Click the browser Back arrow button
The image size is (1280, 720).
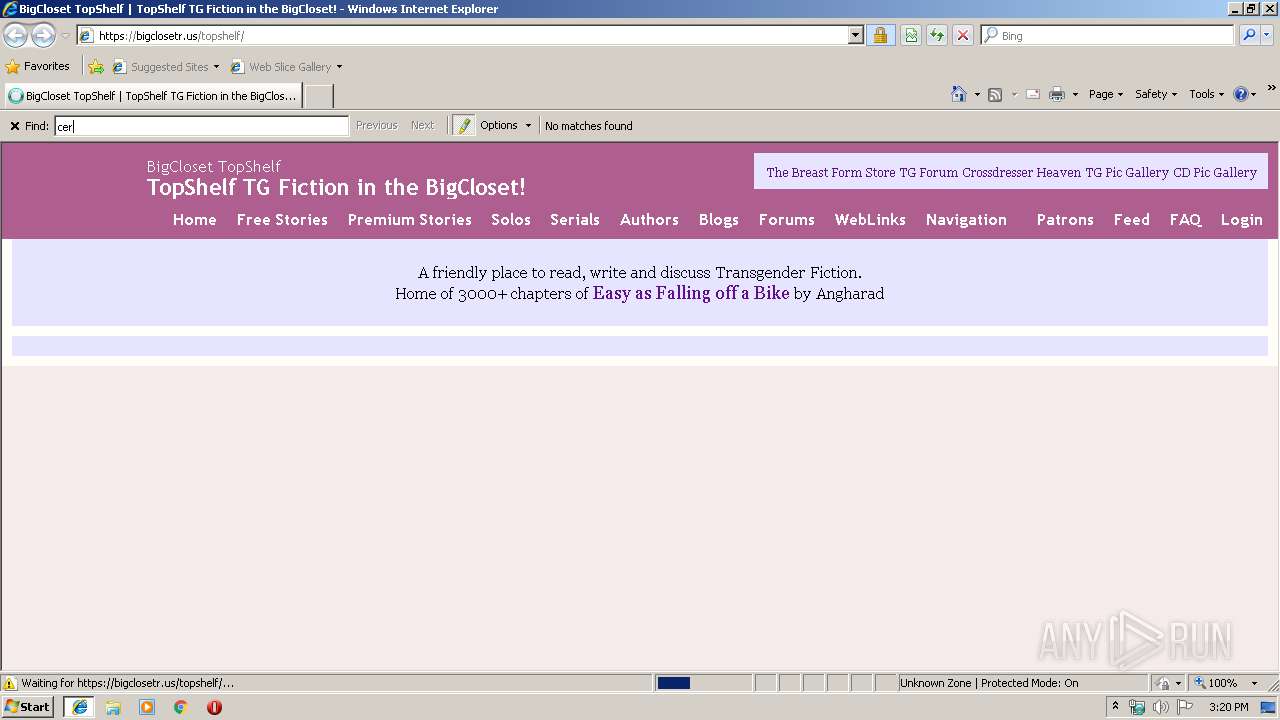coord(16,36)
